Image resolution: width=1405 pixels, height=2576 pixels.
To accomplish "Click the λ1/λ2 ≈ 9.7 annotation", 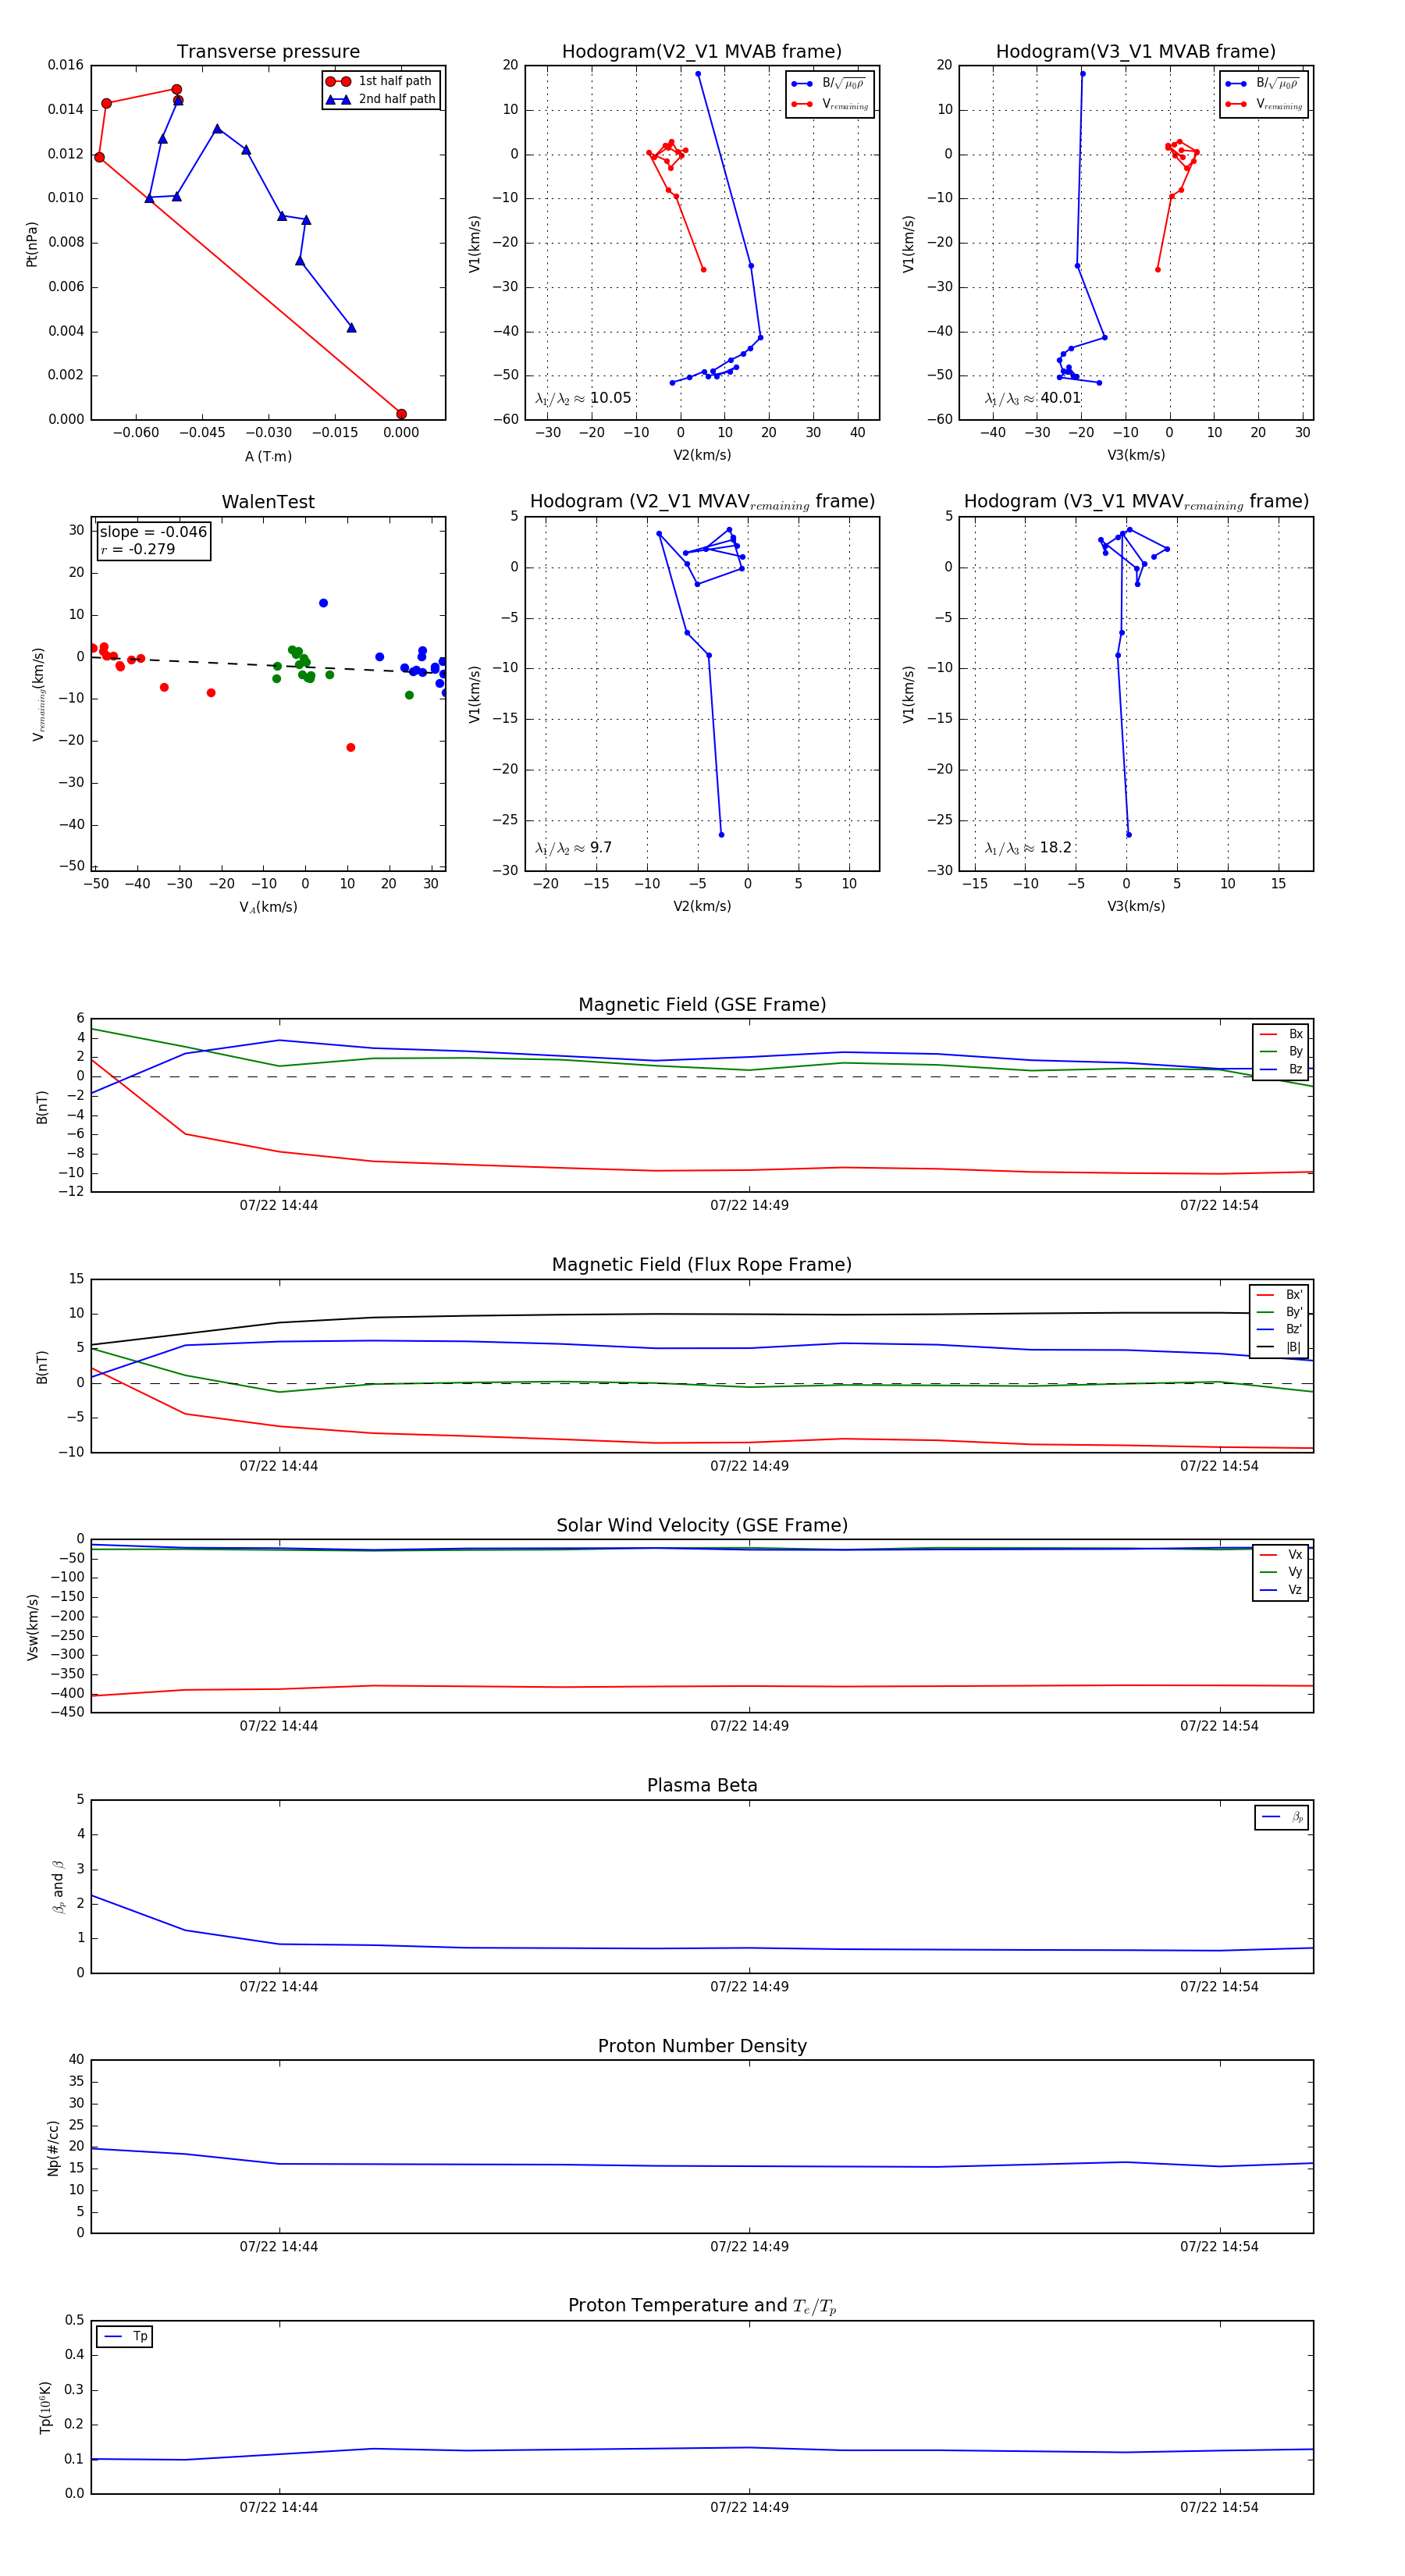I will tap(573, 848).
